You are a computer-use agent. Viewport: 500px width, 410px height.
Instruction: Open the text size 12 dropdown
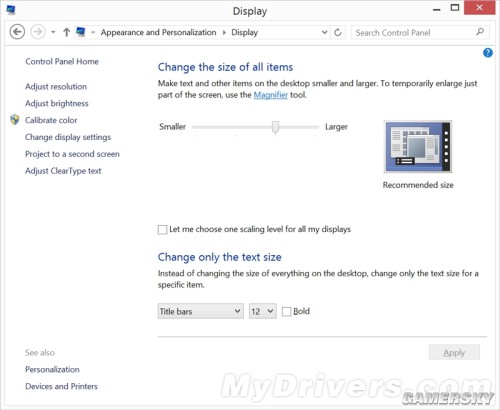click(x=263, y=311)
